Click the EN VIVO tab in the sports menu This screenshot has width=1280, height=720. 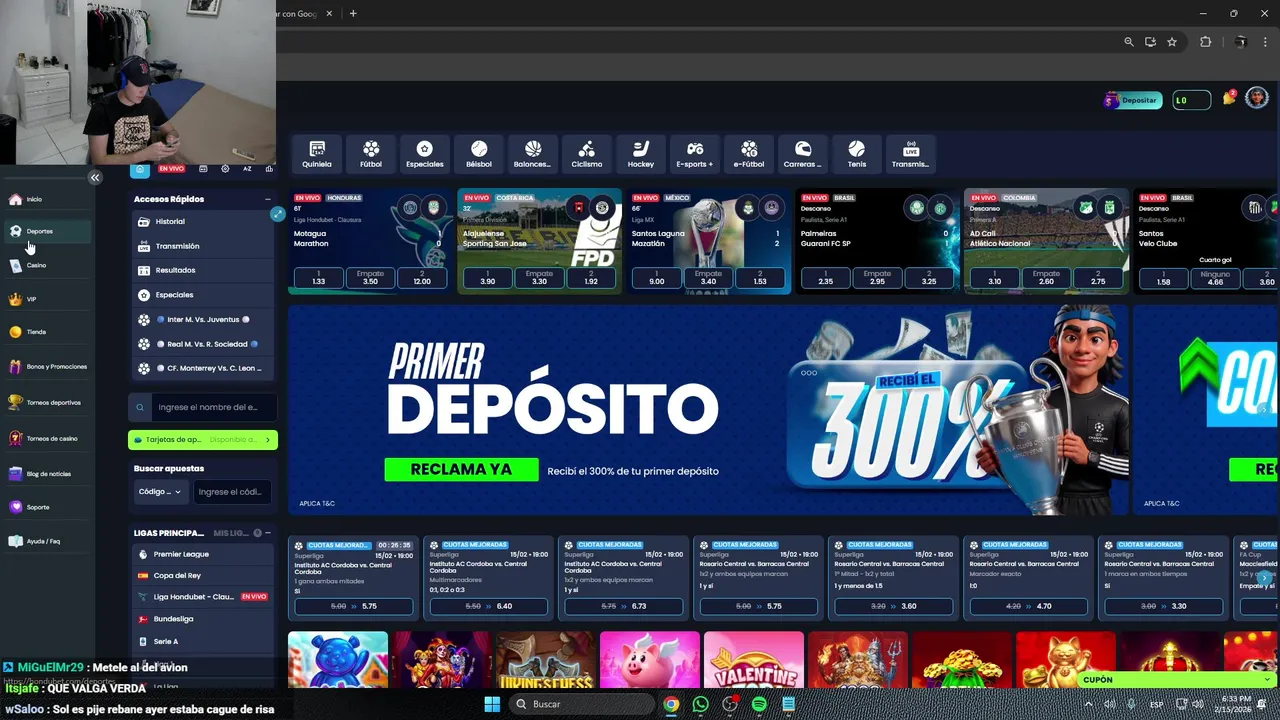coord(171,169)
